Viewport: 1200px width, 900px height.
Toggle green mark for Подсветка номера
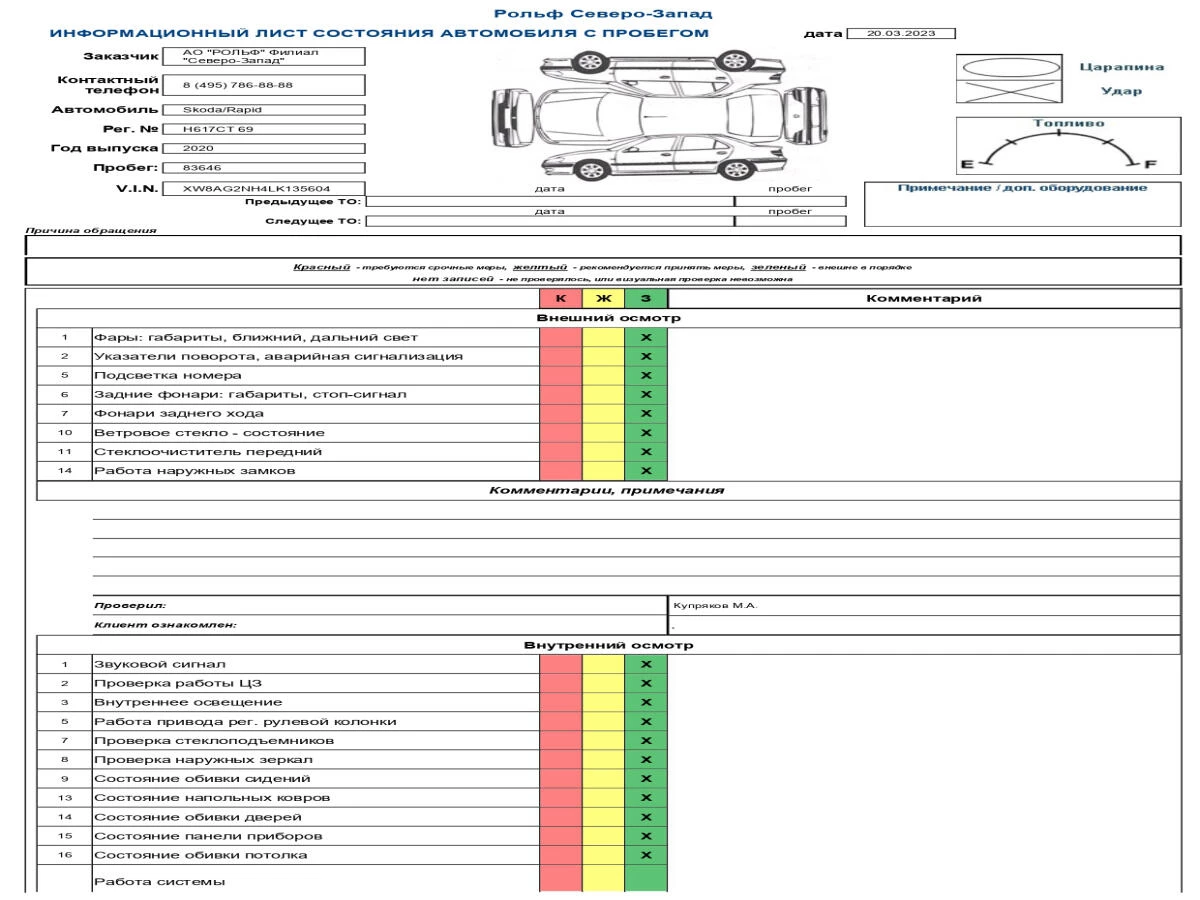(x=646, y=376)
